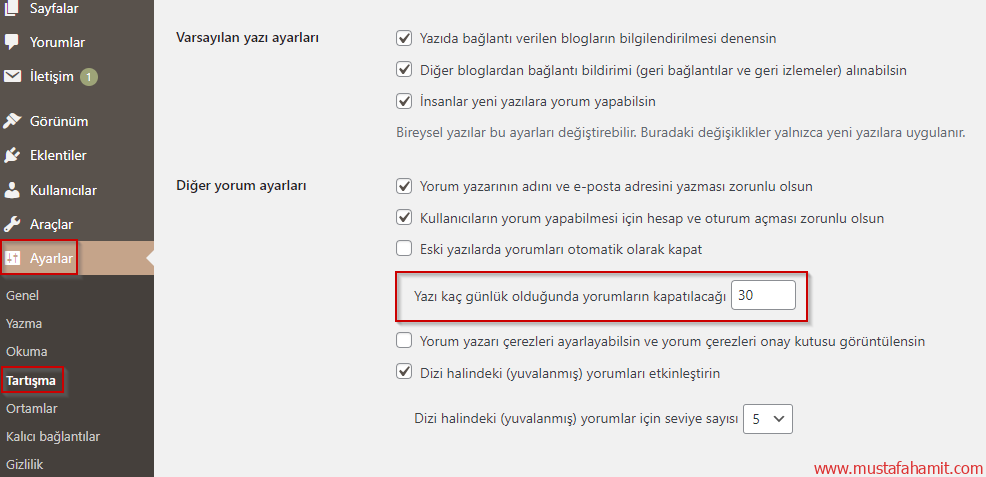Disable threaded (yuvalanmış) comments checkbox
This screenshot has height=477, width=986.
click(404, 373)
